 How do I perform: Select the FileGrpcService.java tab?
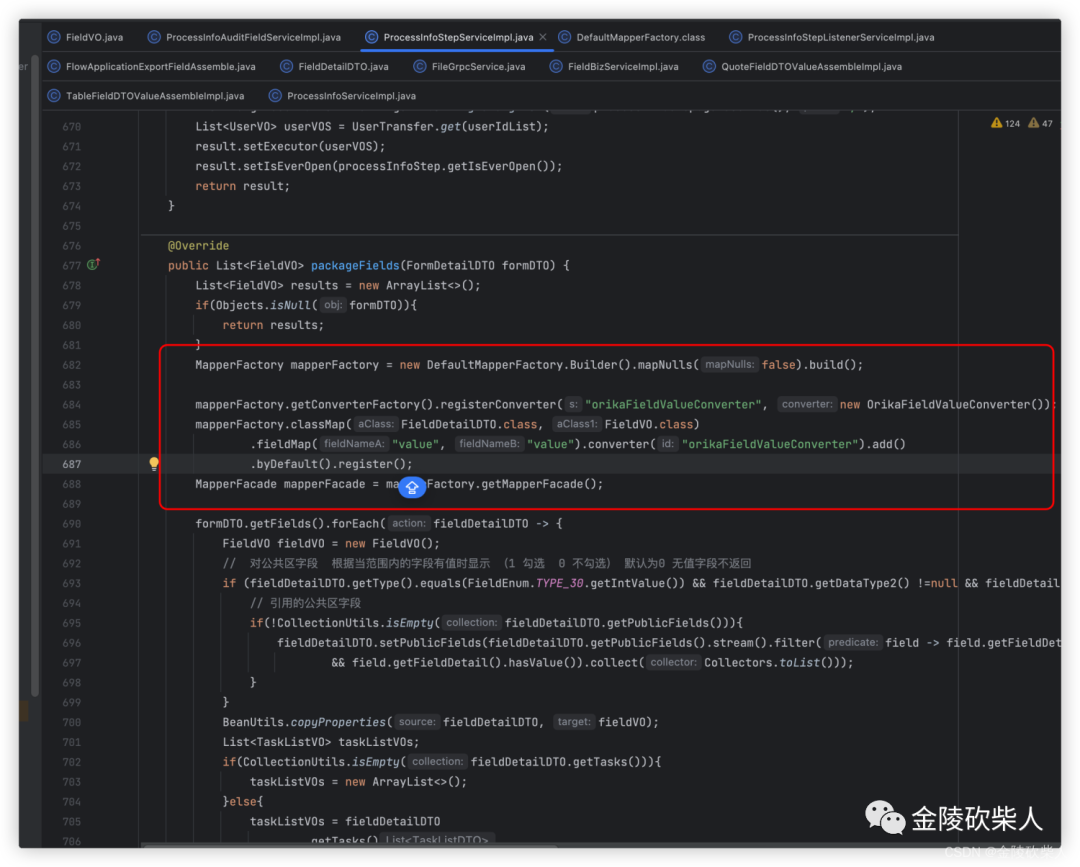[469, 67]
